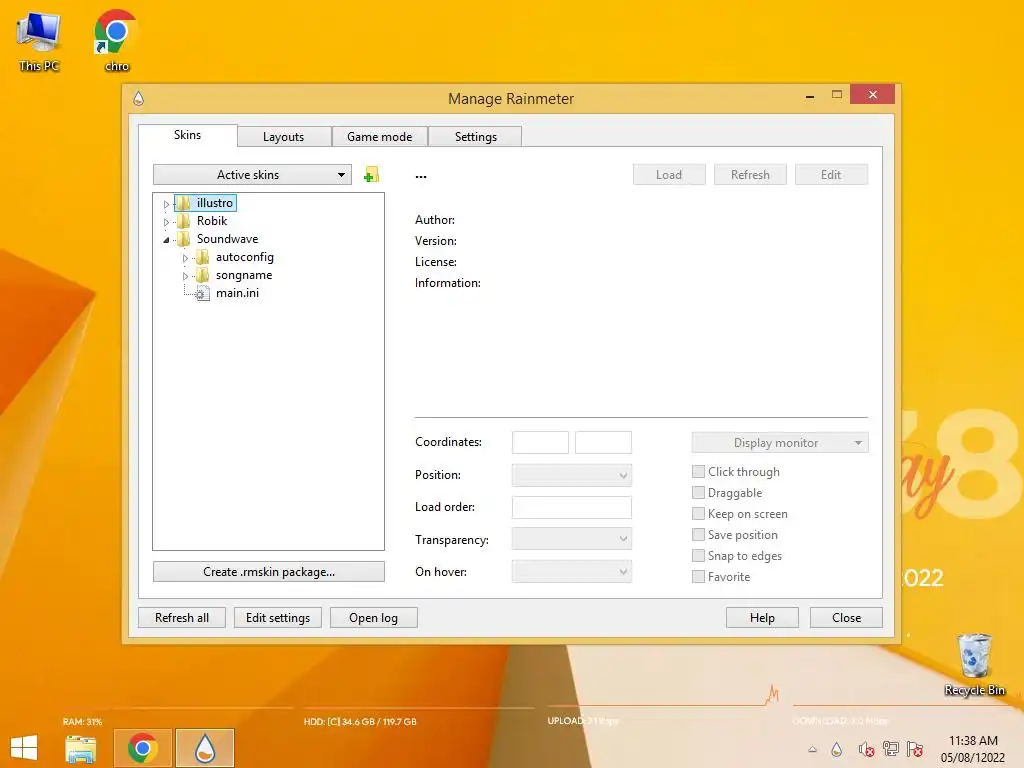Click the Load order input field
1024x768 pixels.
tap(571, 507)
